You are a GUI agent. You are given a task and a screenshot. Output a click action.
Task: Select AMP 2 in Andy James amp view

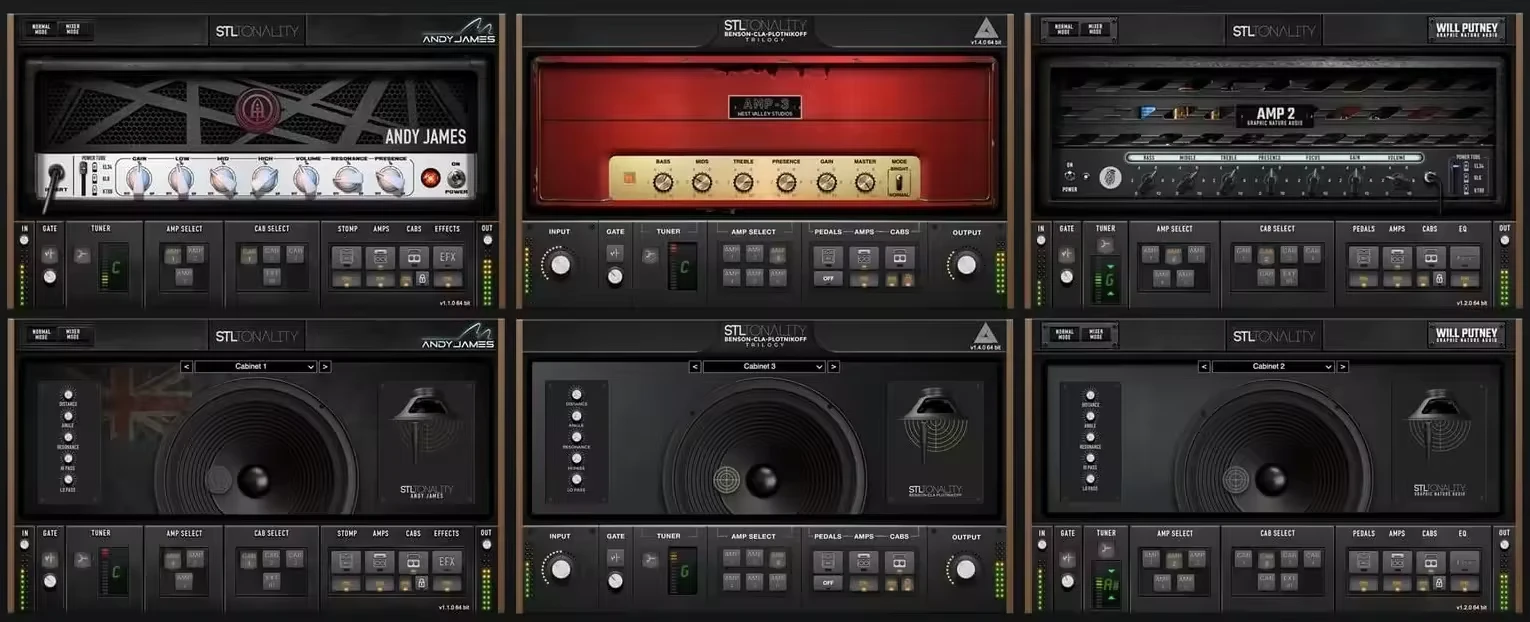(x=195, y=254)
